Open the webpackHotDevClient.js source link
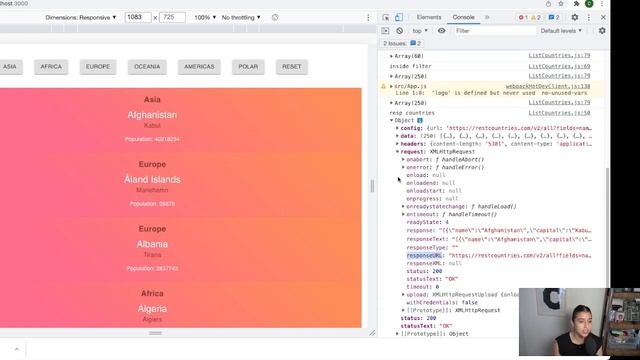This screenshot has width=640, height=360. [x=548, y=87]
